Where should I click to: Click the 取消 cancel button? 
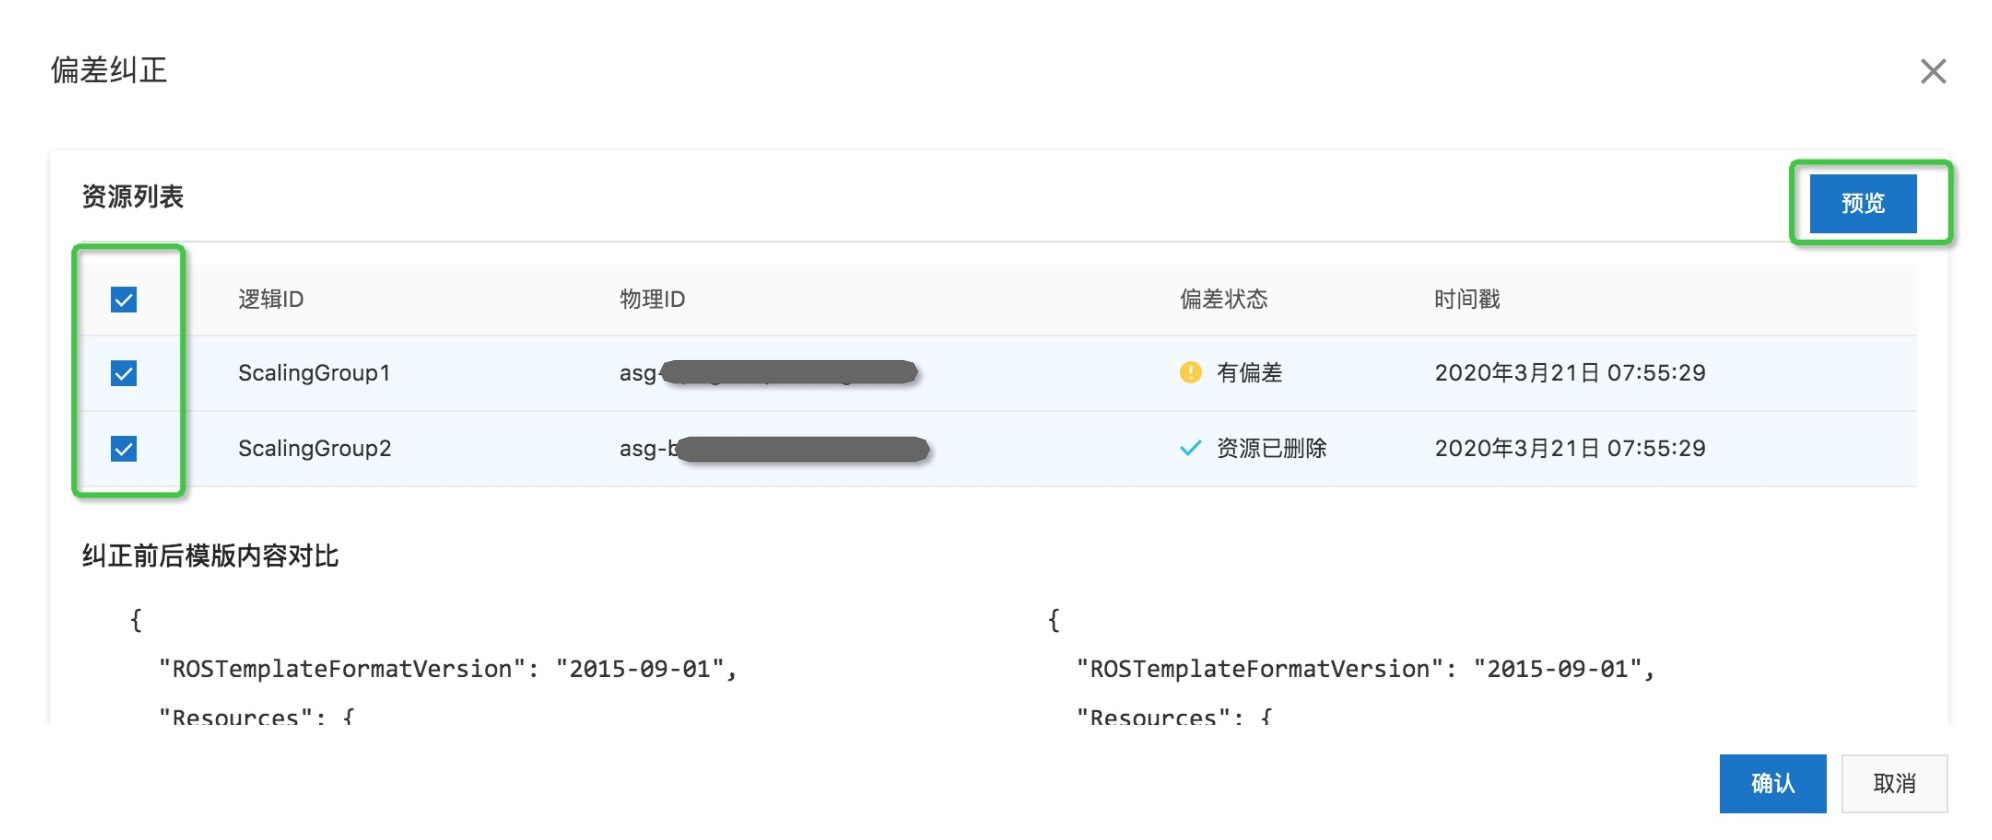(x=1894, y=783)
